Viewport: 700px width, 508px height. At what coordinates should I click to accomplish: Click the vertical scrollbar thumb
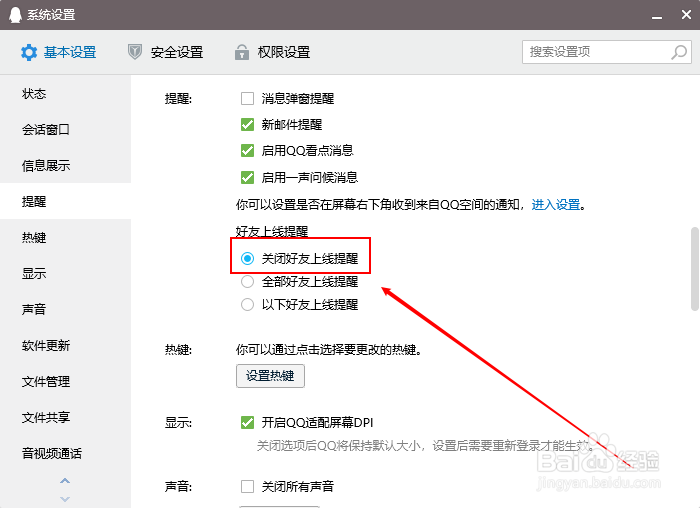pos(695,269)
